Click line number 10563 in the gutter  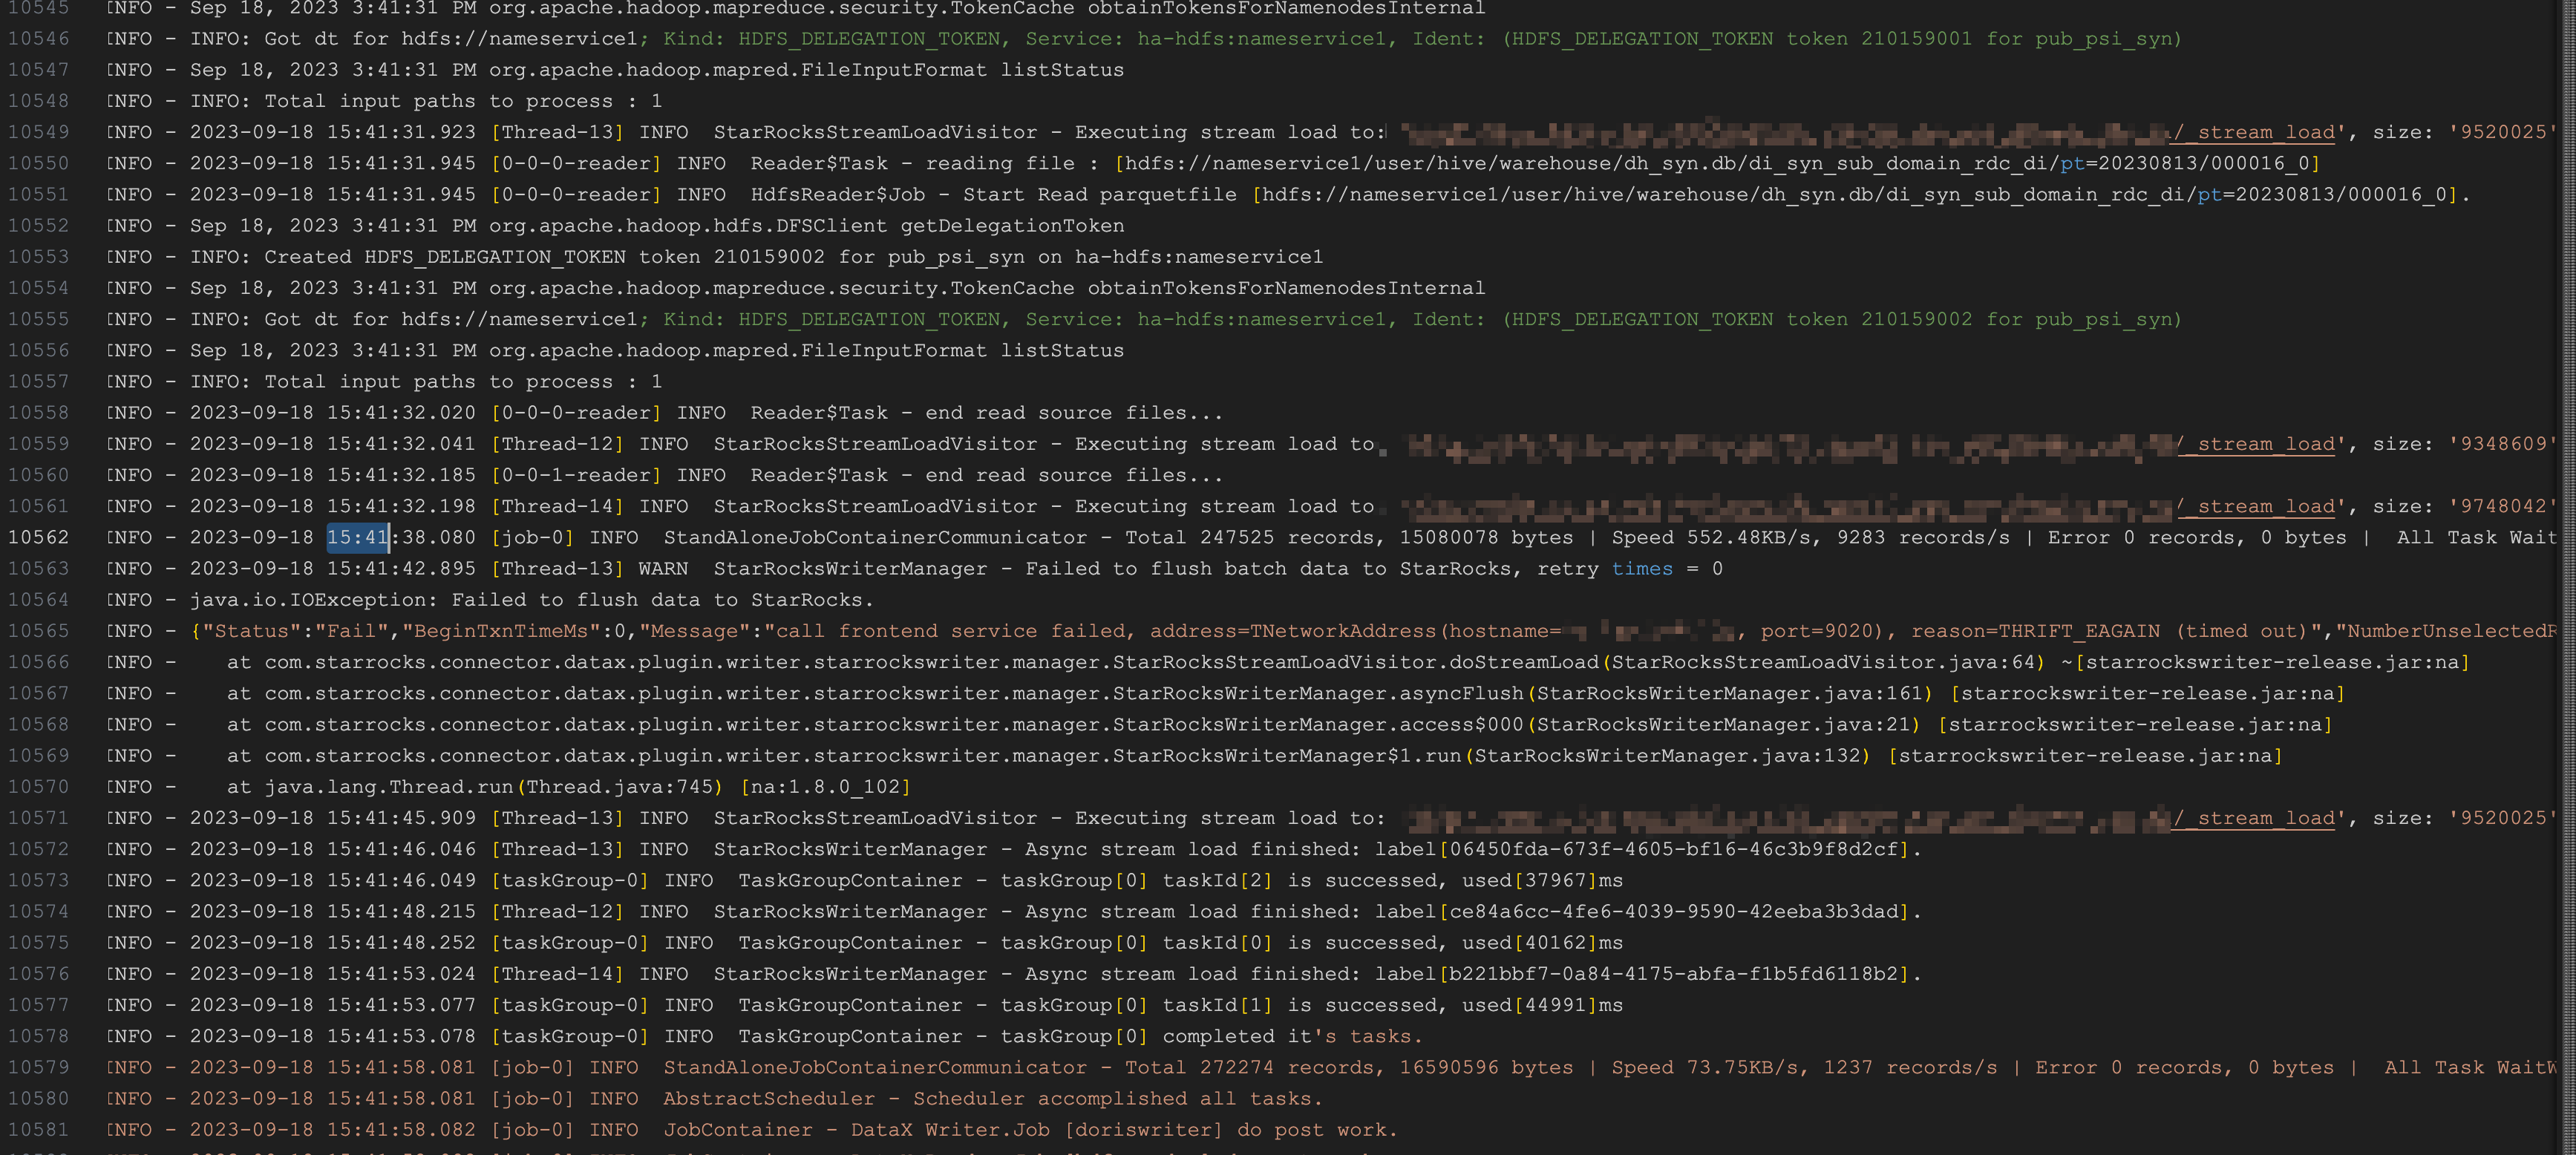(x=38, y=569)
